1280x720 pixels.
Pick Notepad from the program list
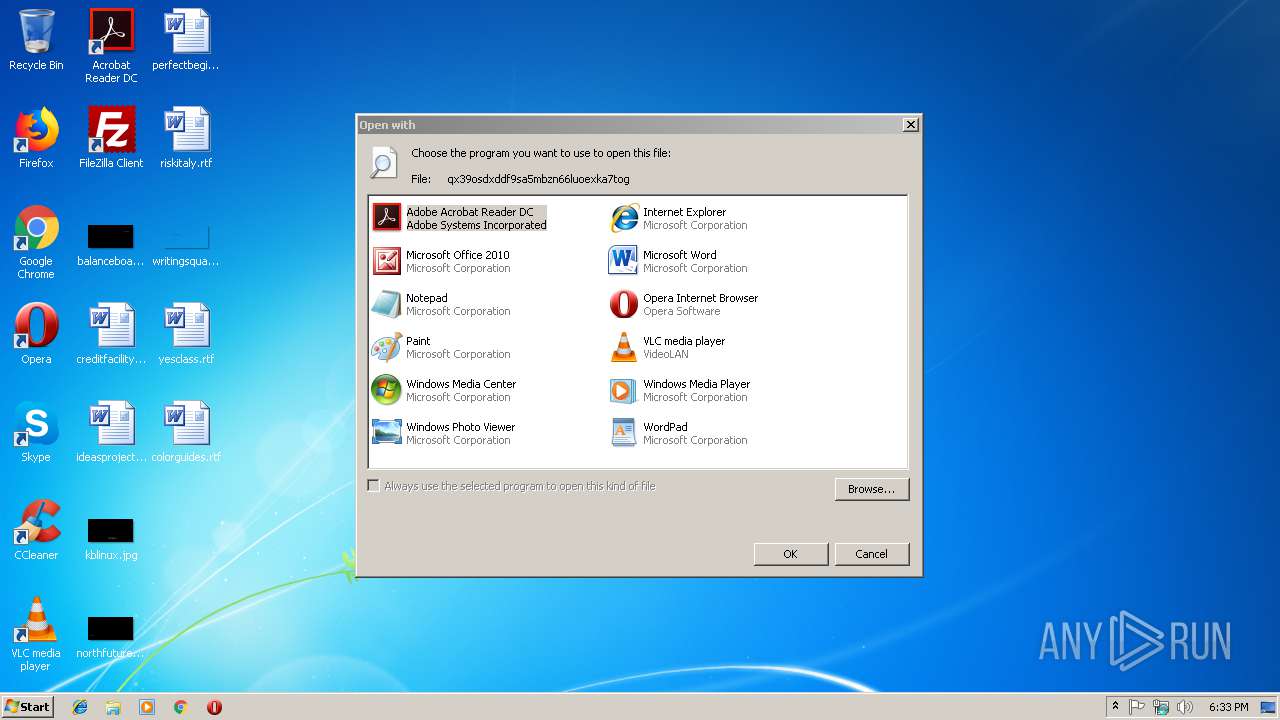point(441,304)
